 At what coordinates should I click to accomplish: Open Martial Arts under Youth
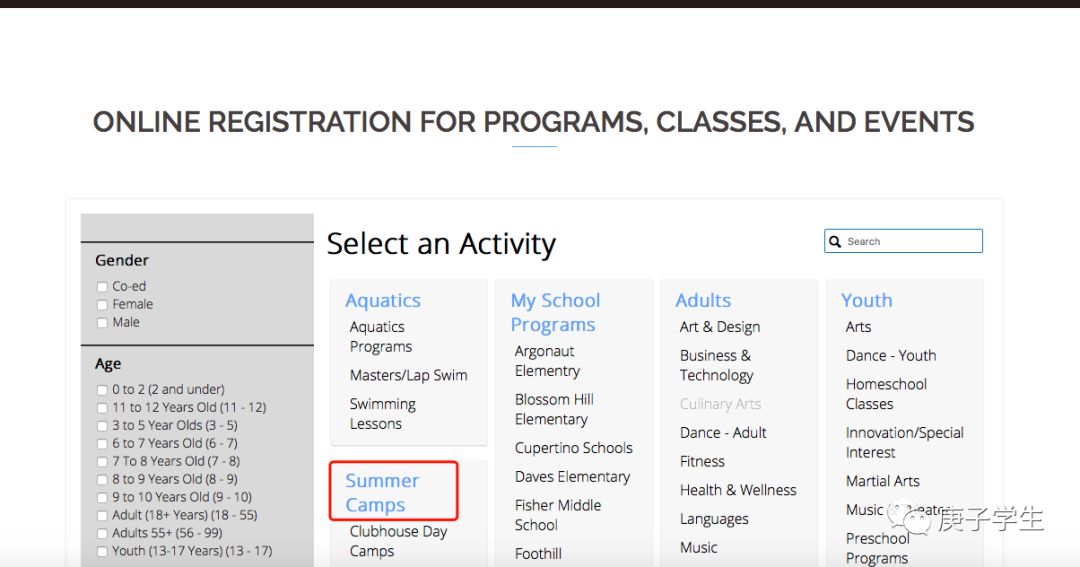point(882,481)
